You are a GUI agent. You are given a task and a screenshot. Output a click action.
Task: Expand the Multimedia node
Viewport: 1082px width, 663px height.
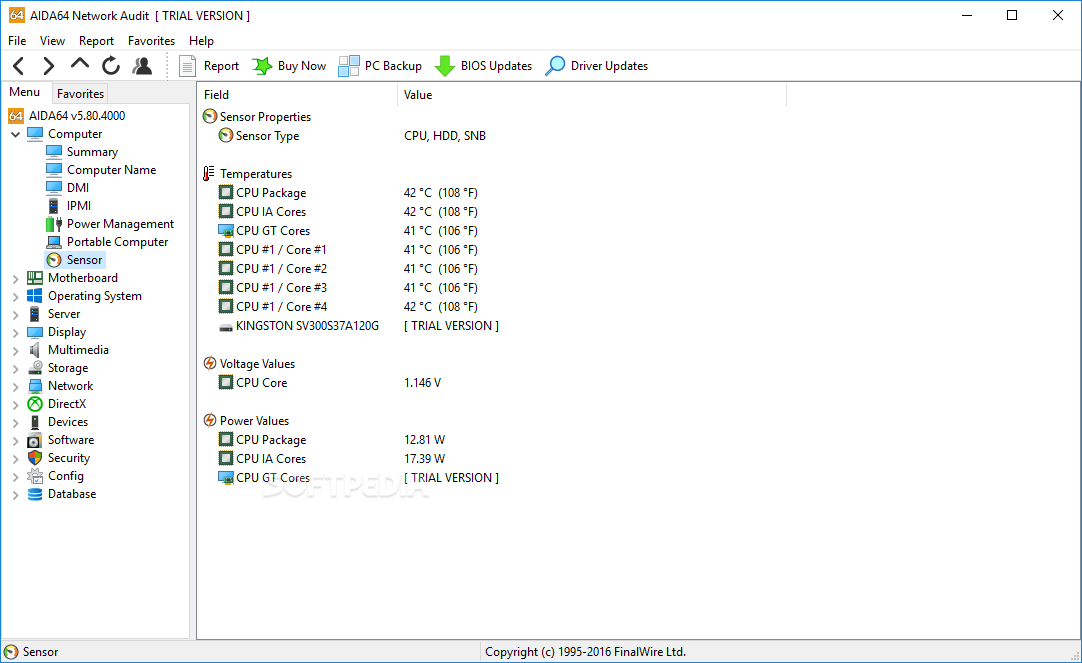(x=15, y=350)
